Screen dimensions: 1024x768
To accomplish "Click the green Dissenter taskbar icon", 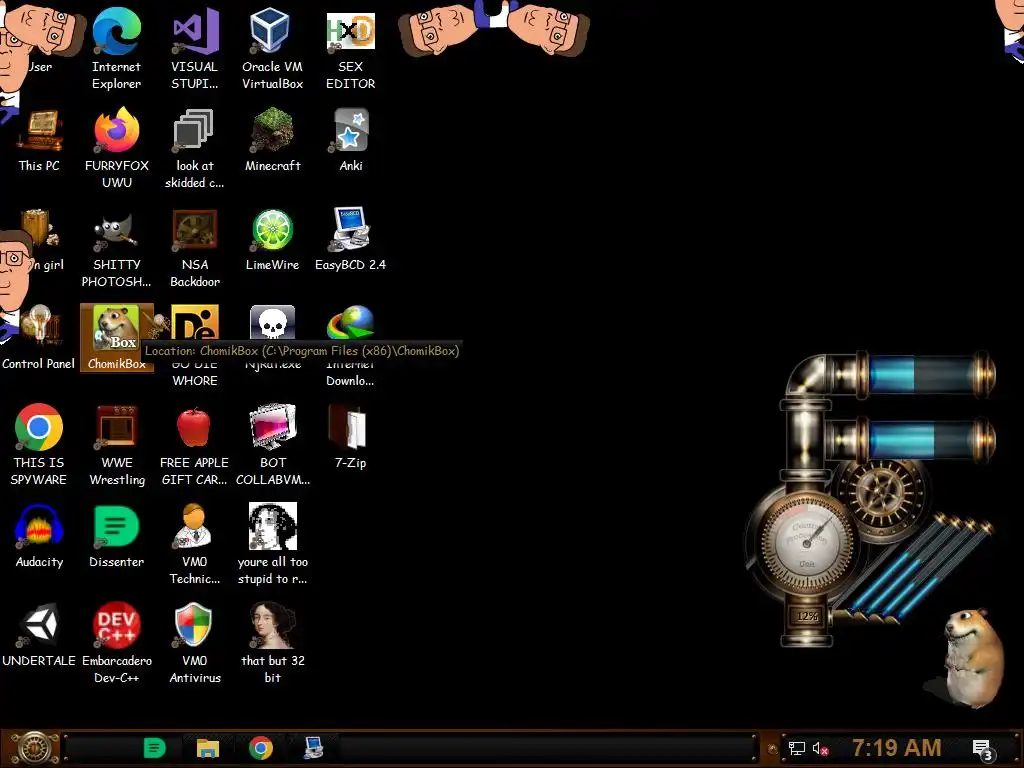I will 154,748.
